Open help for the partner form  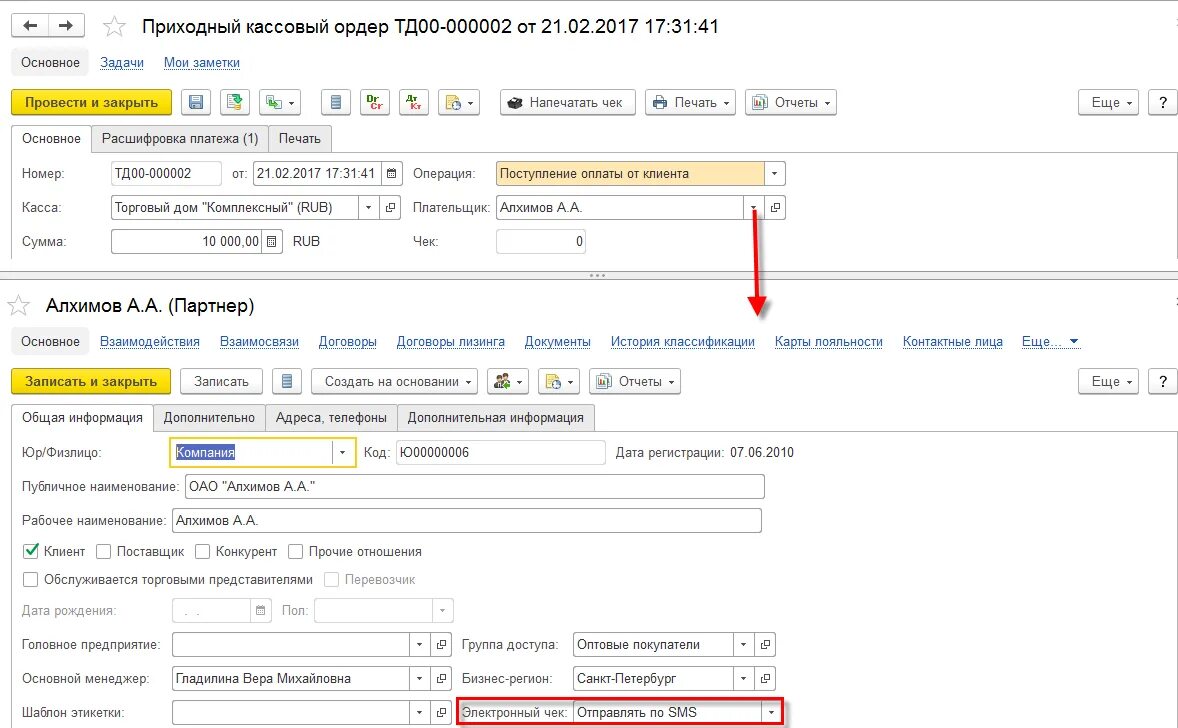tap(1163, 382)
